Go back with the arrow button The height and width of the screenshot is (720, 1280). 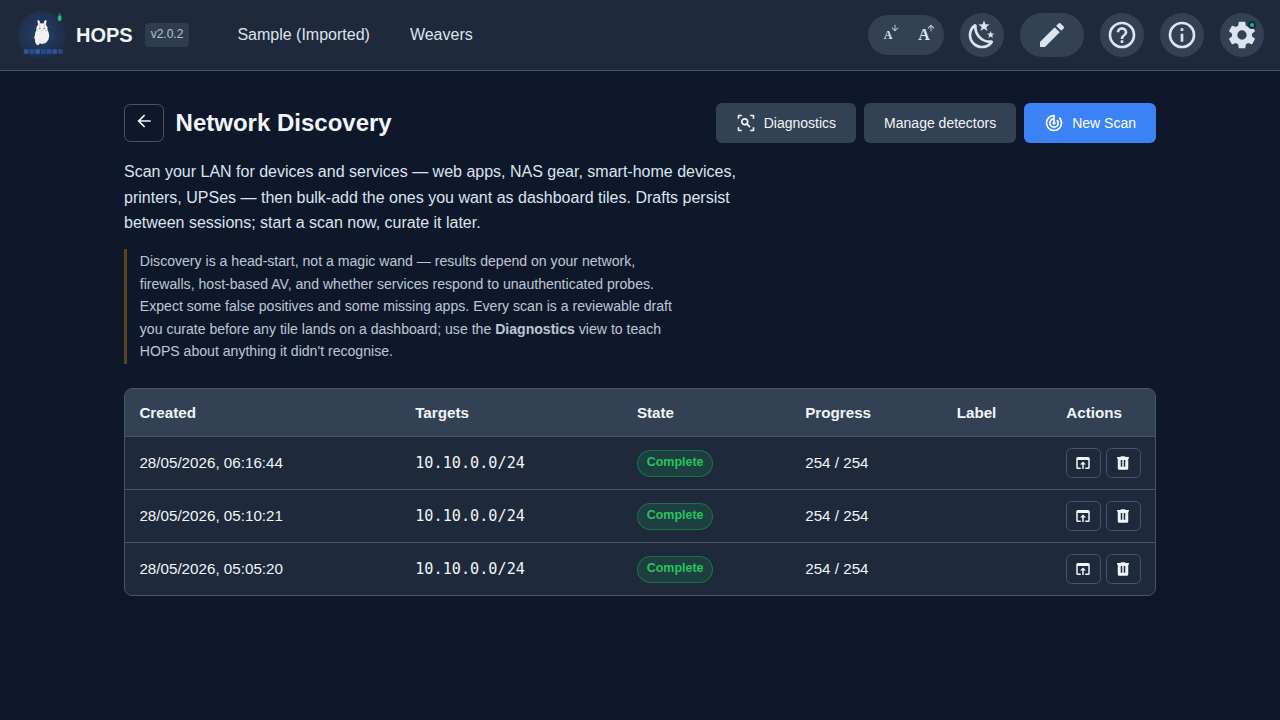click(144, 122)
